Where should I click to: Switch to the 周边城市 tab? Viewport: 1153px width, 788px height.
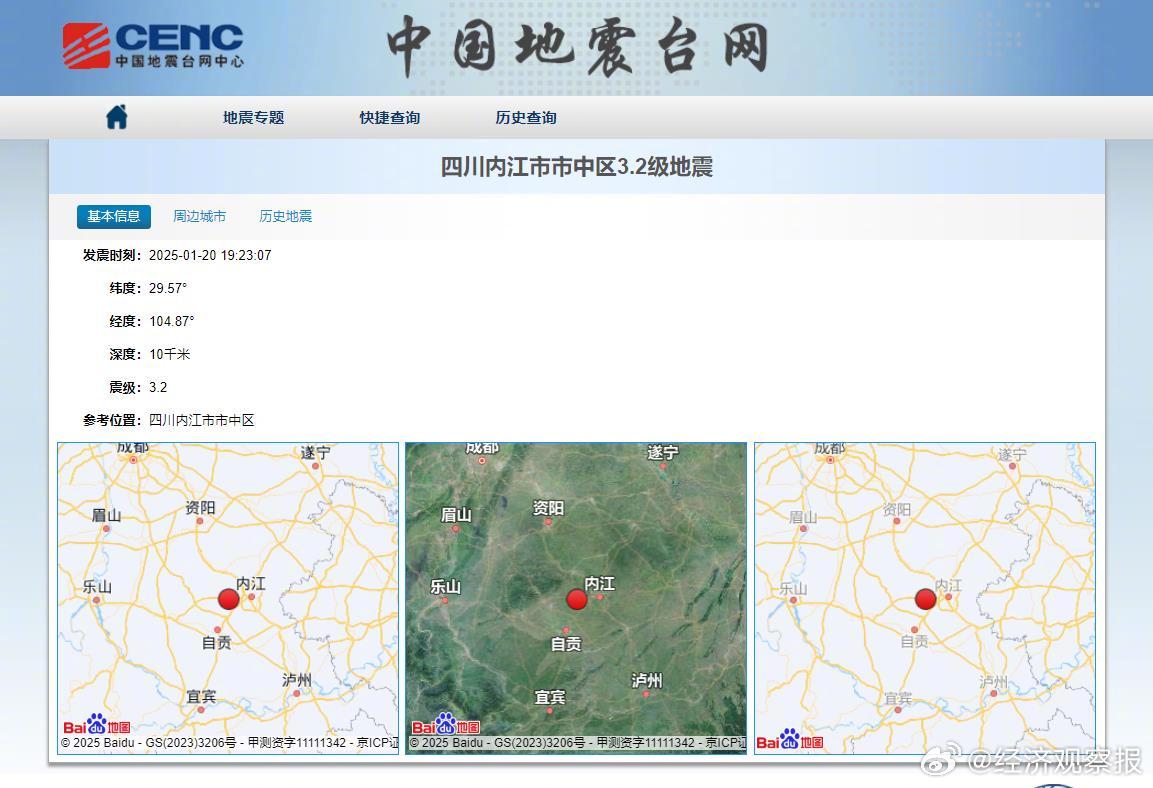[199, 216]
